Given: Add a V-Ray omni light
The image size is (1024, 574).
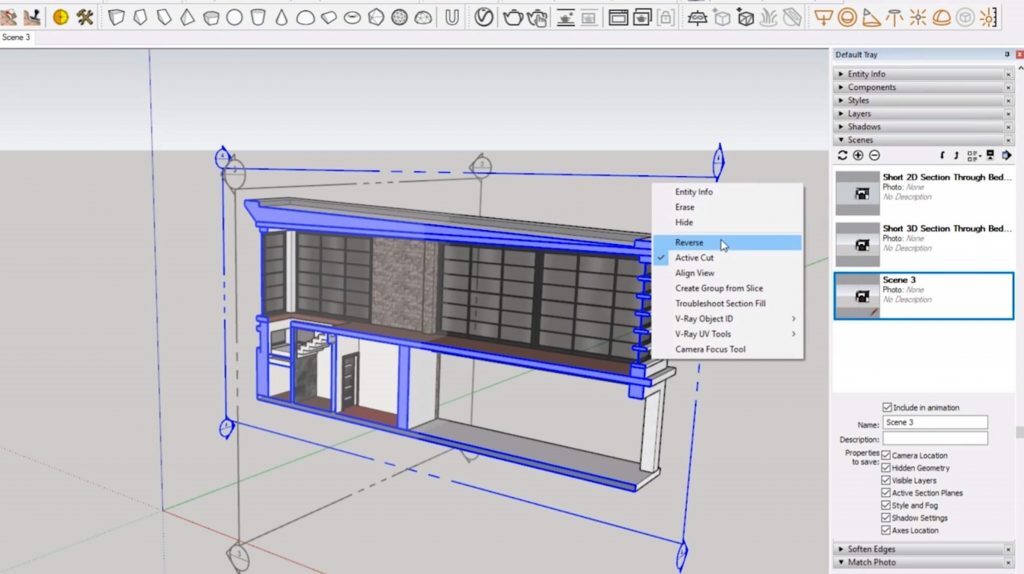Looking at the screenshot, I should pos(918,17).
